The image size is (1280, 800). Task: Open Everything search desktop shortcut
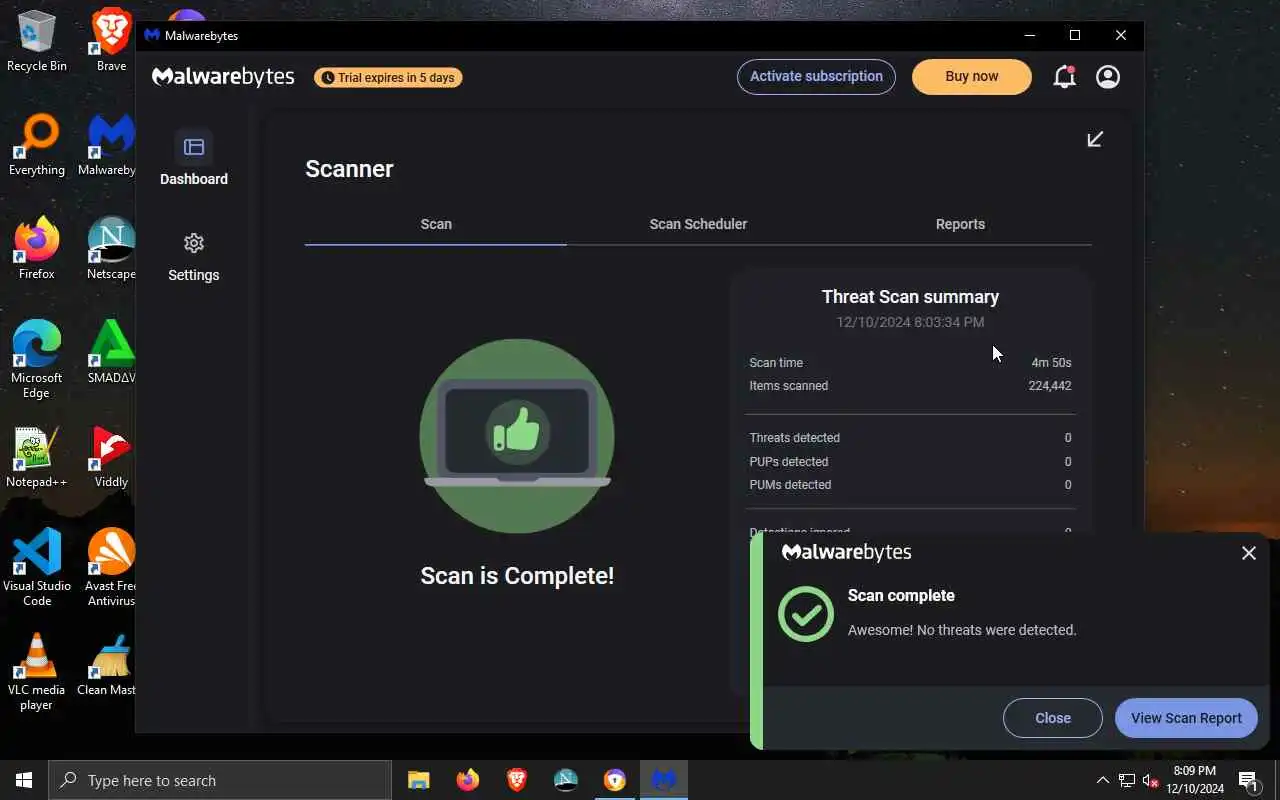point(37,146)
